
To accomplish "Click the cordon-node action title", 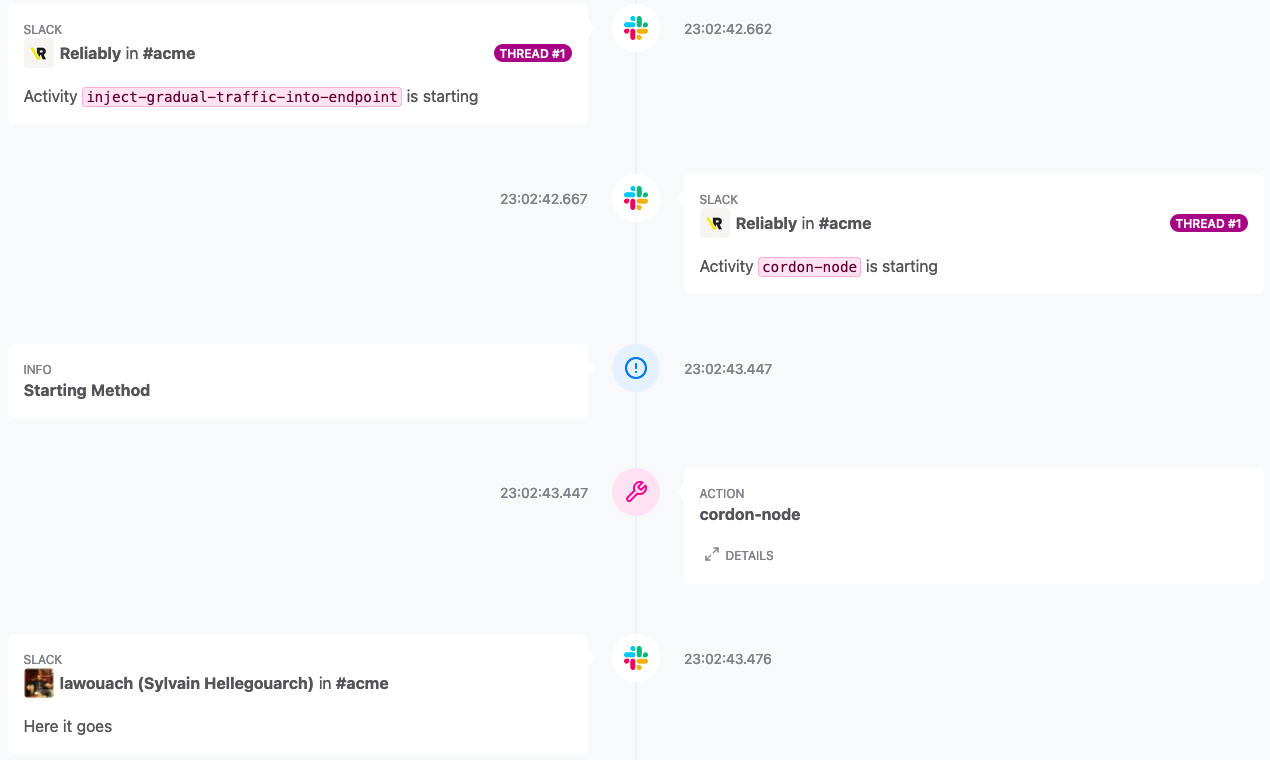I will pos(750,515).
